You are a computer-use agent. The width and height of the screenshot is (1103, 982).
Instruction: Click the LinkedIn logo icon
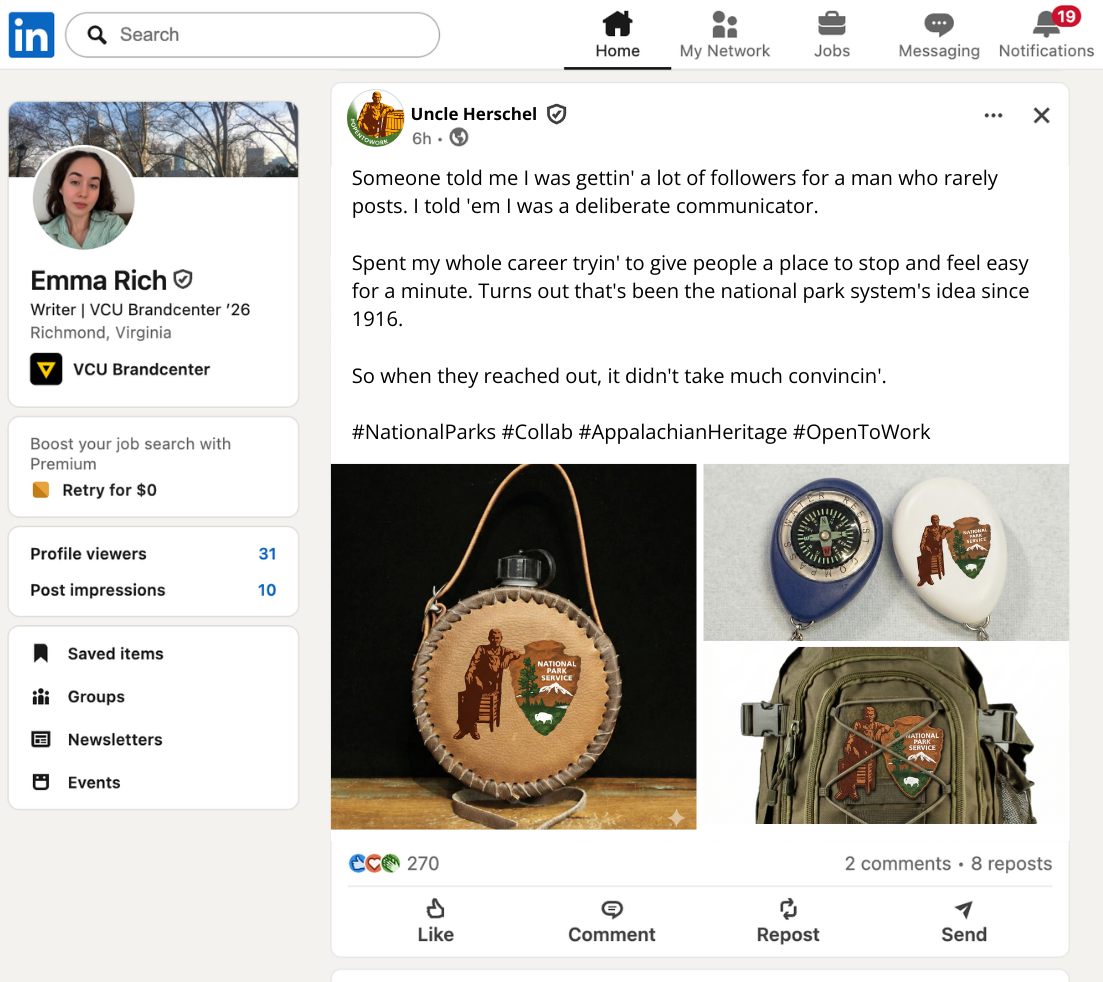tap(31, 34)
